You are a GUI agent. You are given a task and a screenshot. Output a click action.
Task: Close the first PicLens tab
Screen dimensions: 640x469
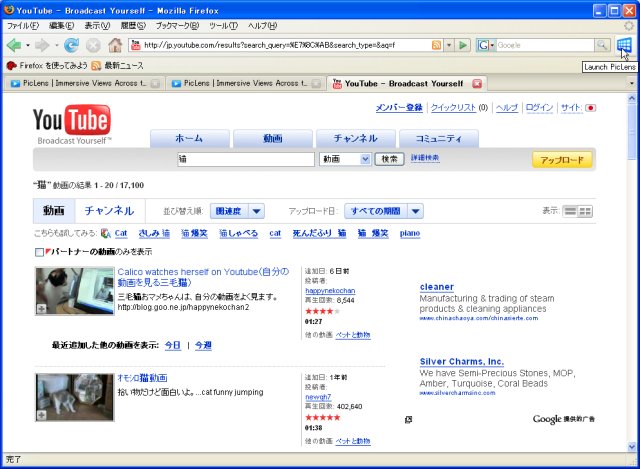(155, 83)
